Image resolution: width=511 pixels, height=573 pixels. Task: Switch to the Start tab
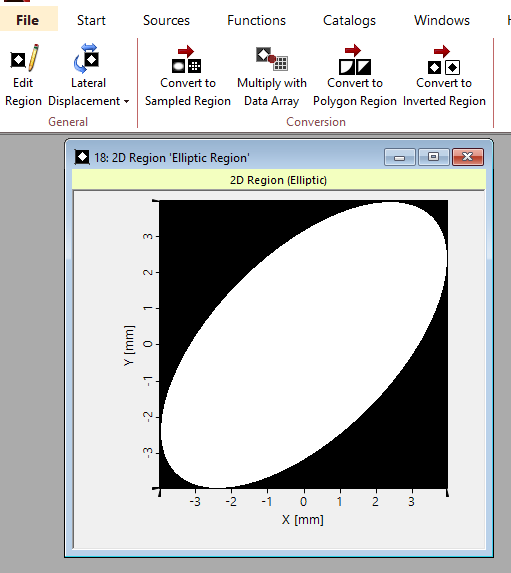pos(91,20)
